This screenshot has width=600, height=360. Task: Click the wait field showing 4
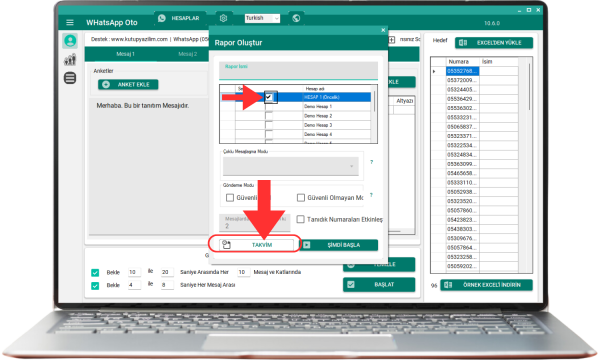tap(134, 285)
